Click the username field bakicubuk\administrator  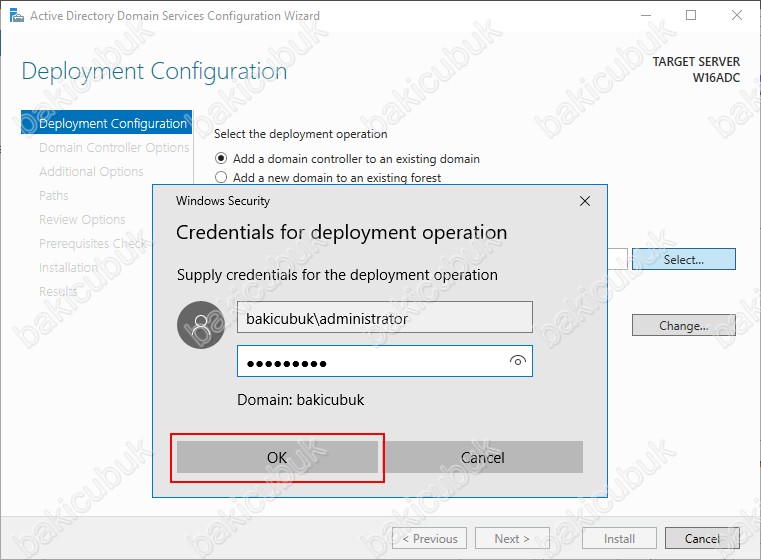(x=385, y=317)
